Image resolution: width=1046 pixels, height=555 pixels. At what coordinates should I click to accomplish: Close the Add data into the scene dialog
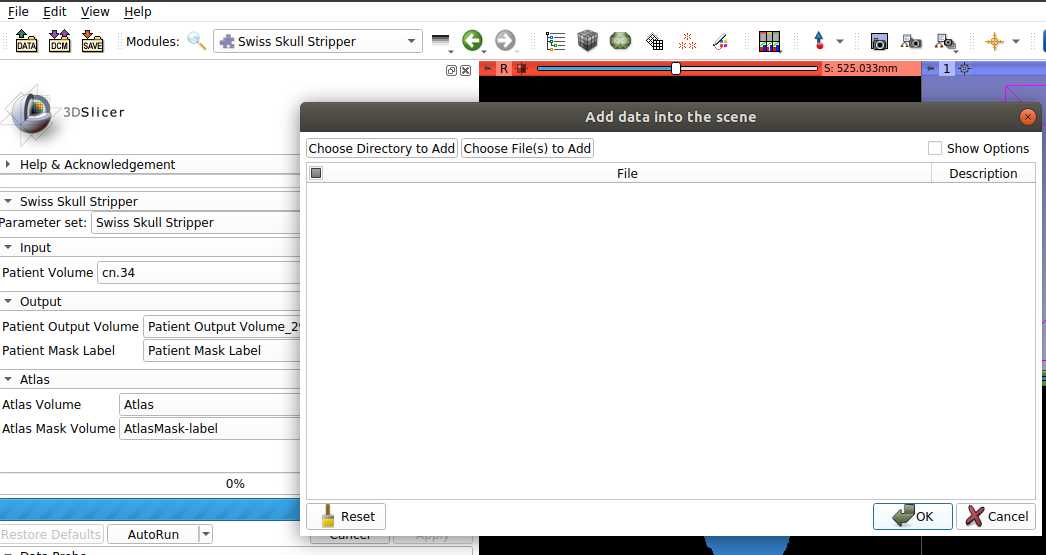point(1027,117)
